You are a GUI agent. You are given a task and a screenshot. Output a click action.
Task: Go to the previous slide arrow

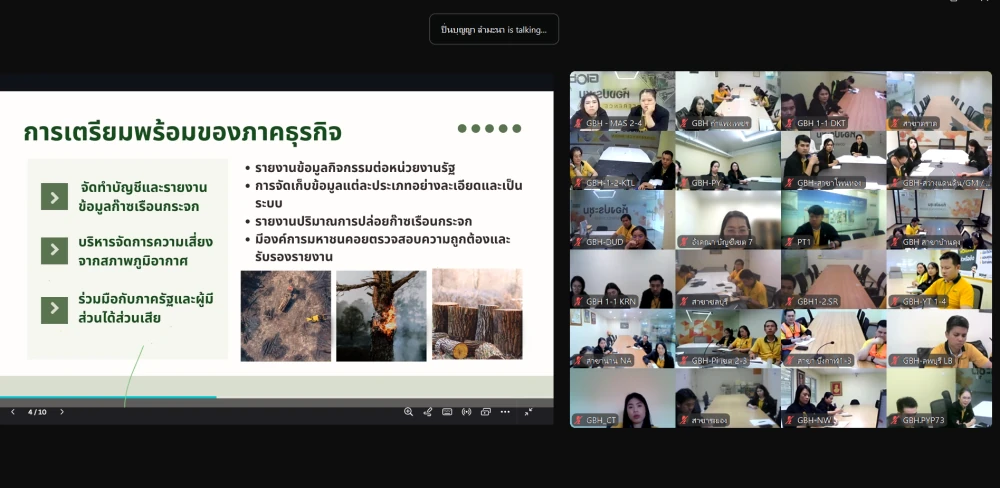(13, 412)
